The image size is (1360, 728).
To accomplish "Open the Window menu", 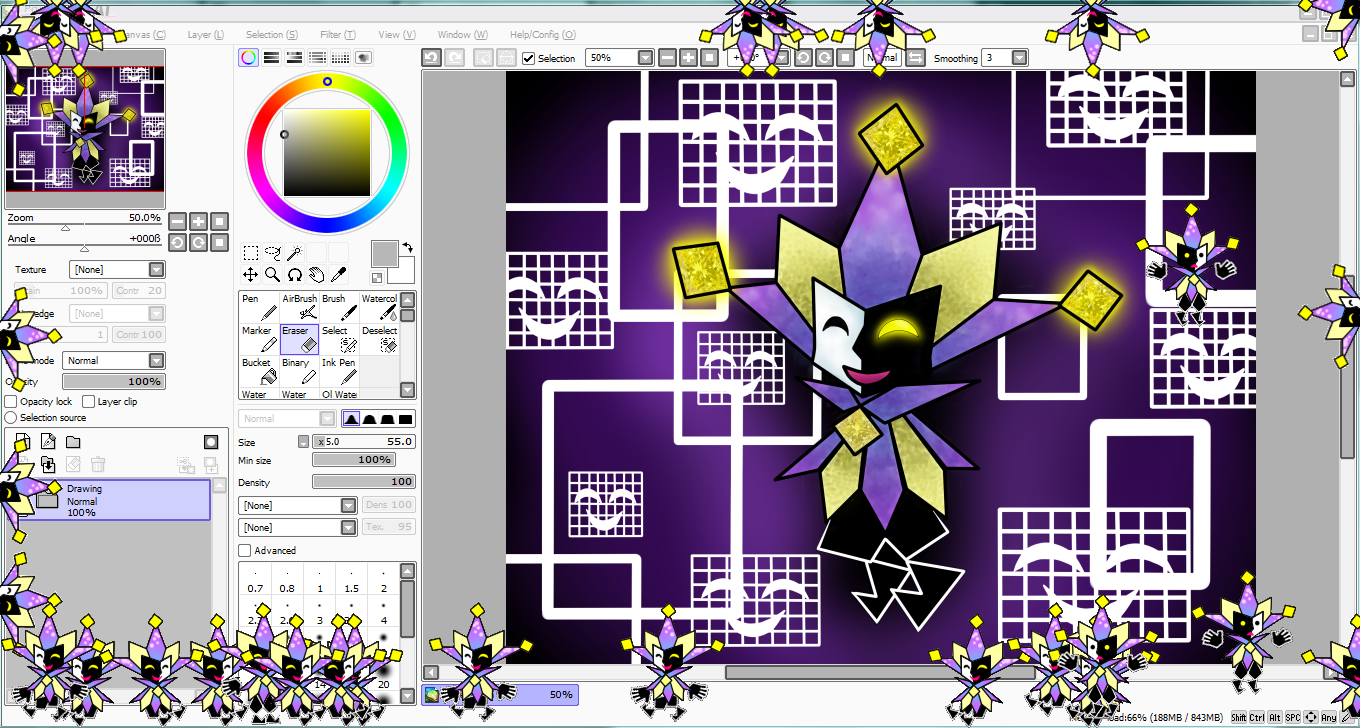I will (461, 34).
